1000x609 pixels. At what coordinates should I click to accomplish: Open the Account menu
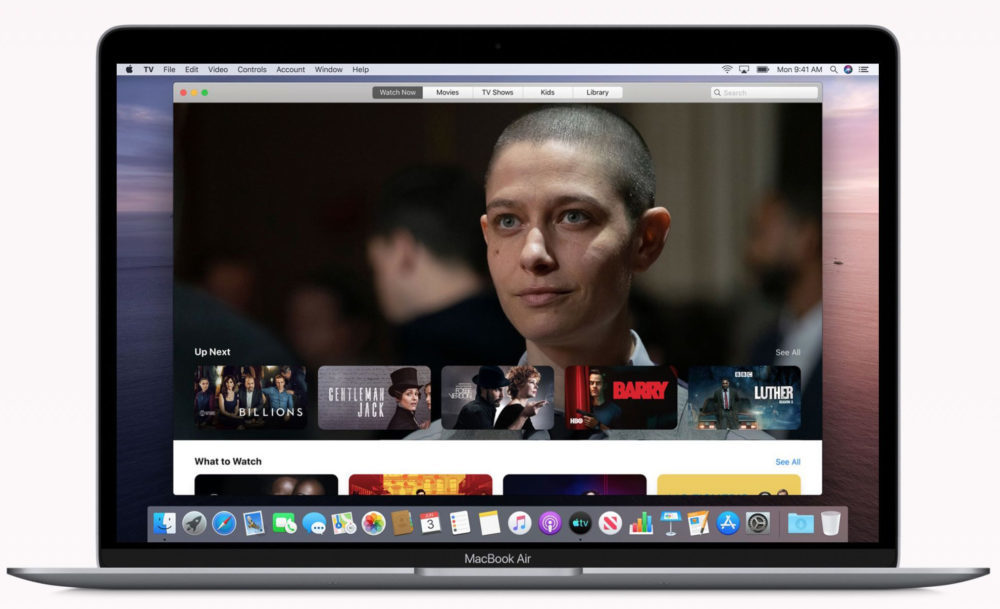point(291,70)
